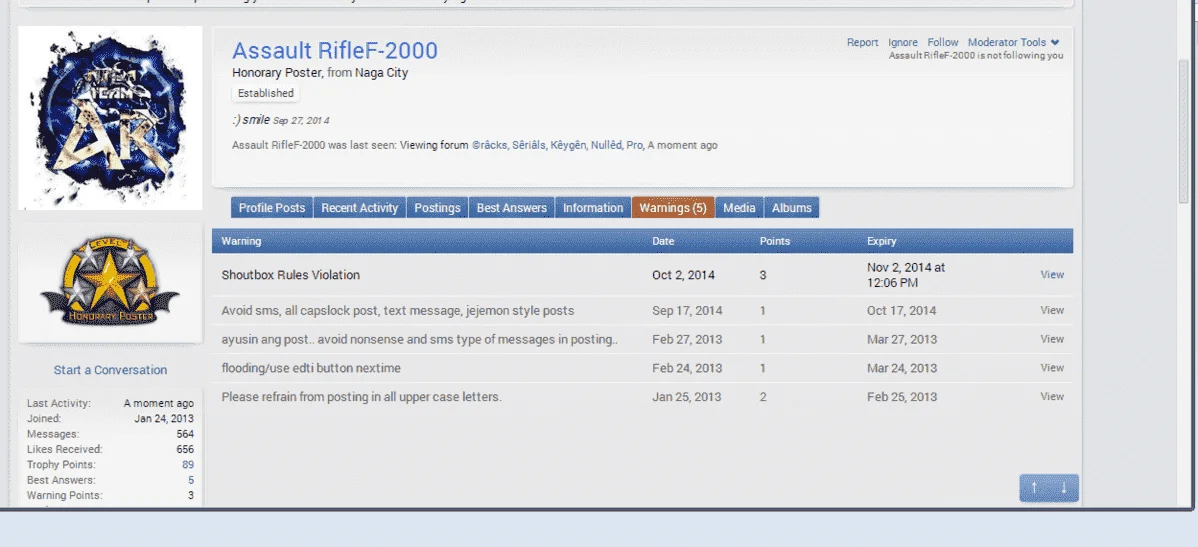The width and height of the screenshot is (1198, 547).
Task: Click the 'flooding/use edti button nextime' warning
Action: click(311, 368)
